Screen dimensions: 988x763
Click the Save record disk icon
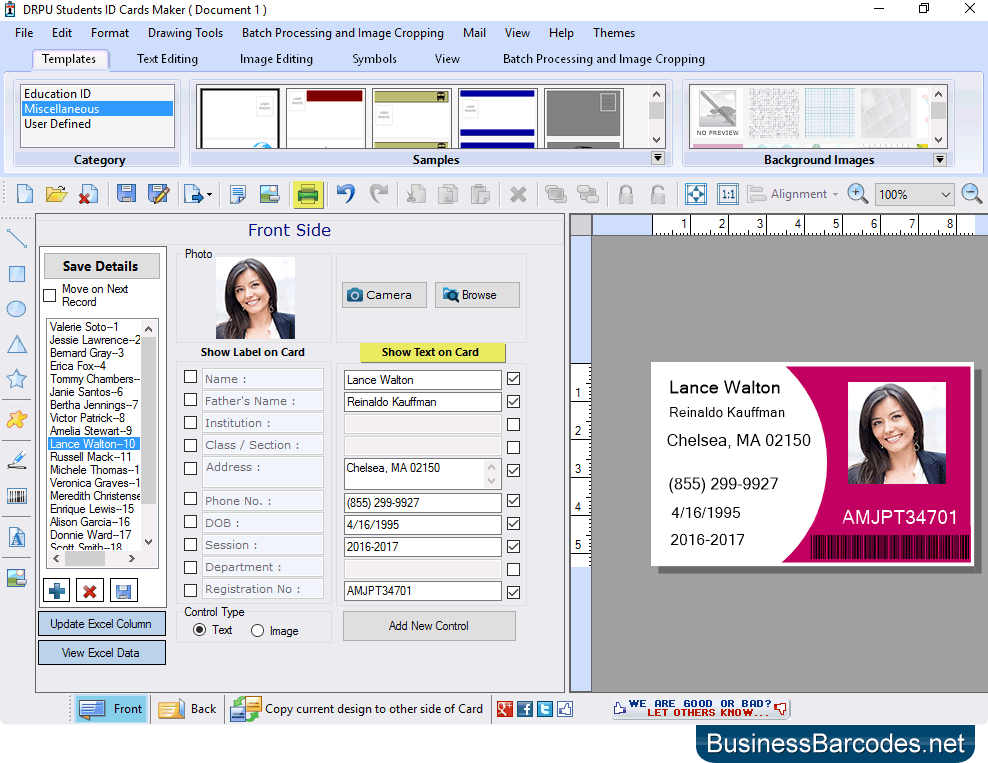point(124,591)
